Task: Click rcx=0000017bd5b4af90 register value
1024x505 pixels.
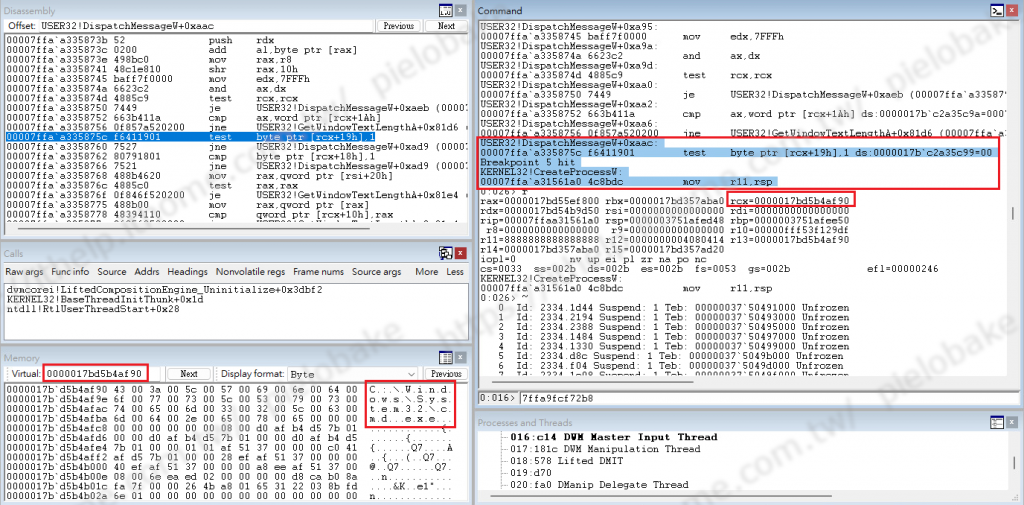Action: [791, 200]
